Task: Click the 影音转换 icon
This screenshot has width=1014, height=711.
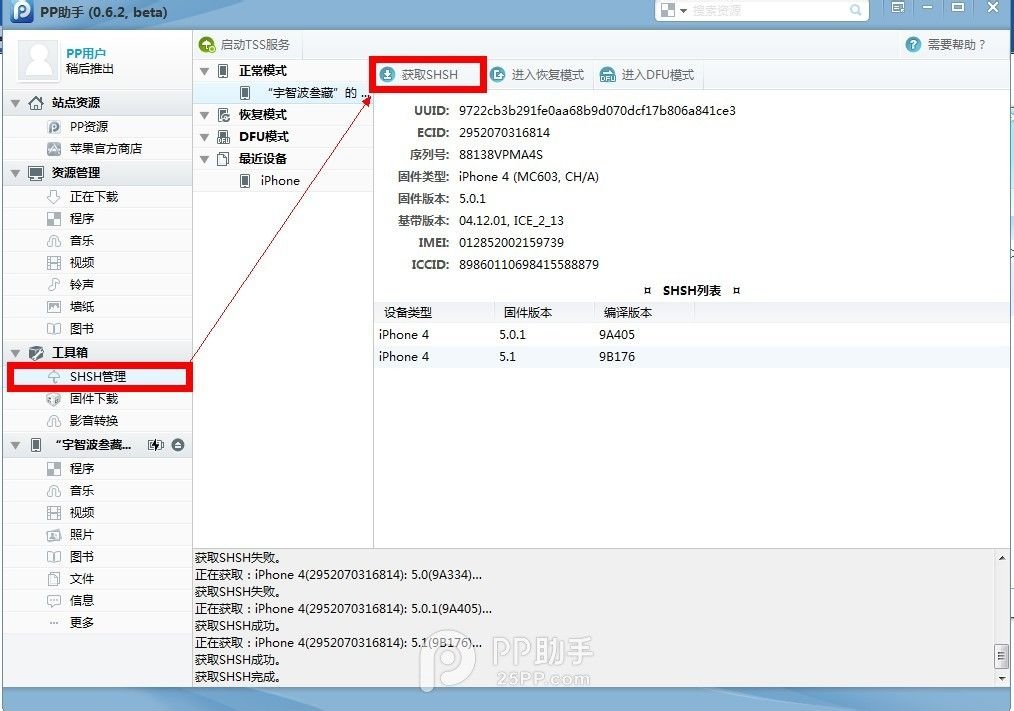Action: [54, 421]
